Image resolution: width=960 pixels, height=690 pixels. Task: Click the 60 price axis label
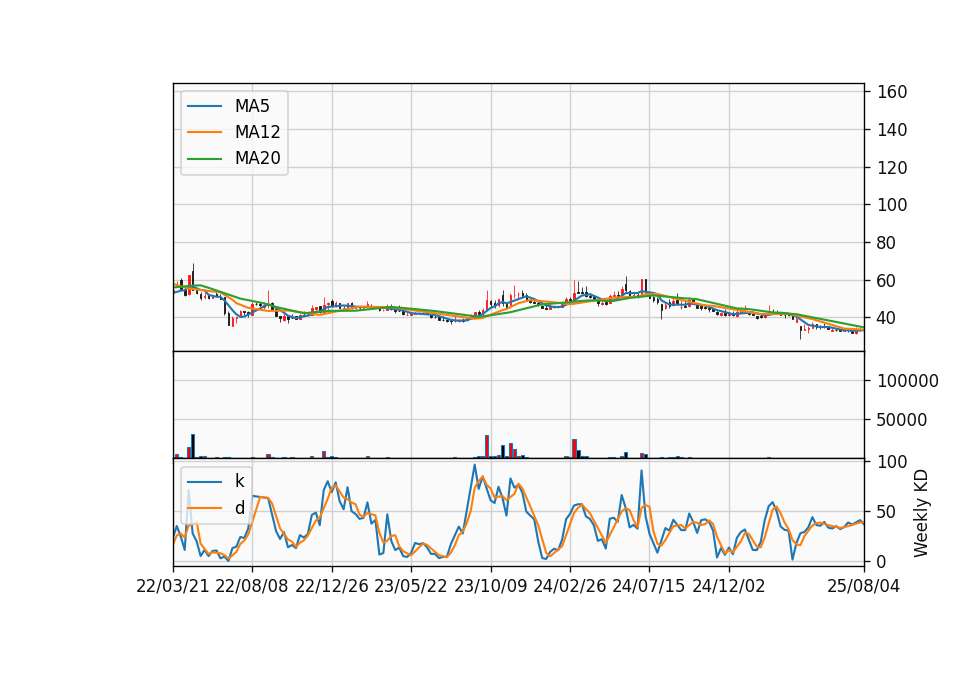click(887, 281)
